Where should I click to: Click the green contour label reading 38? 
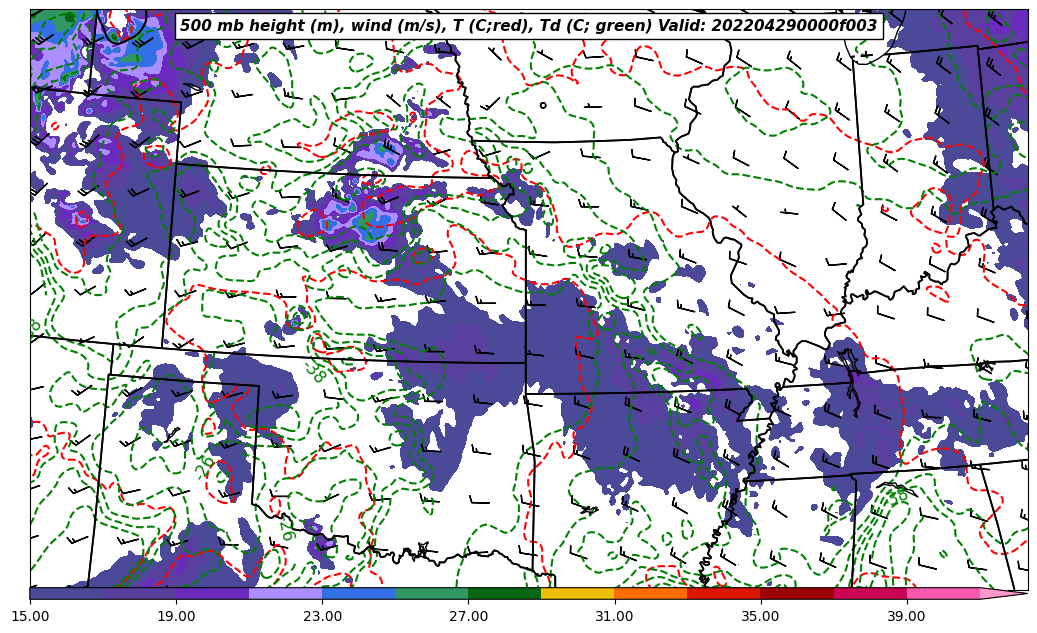tap(314, 371)
